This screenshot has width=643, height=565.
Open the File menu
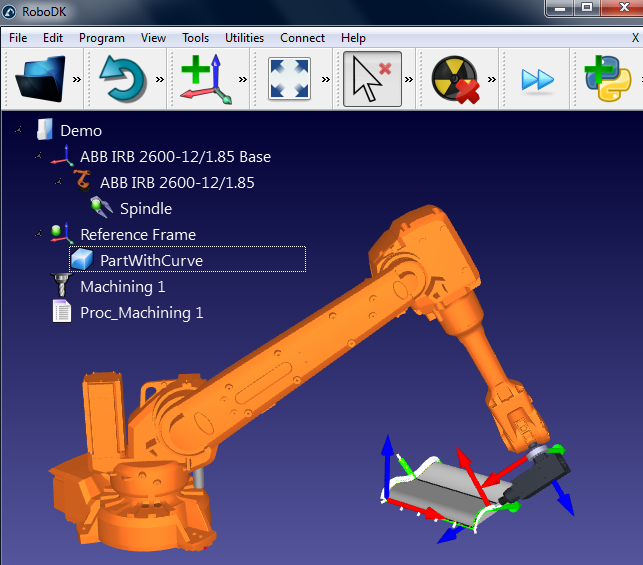(18, 38)
